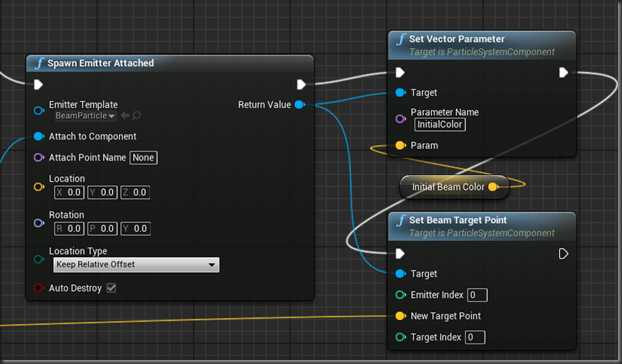Click the Attach Point Name None field
622x364 pixels.
tap(143, 158)
